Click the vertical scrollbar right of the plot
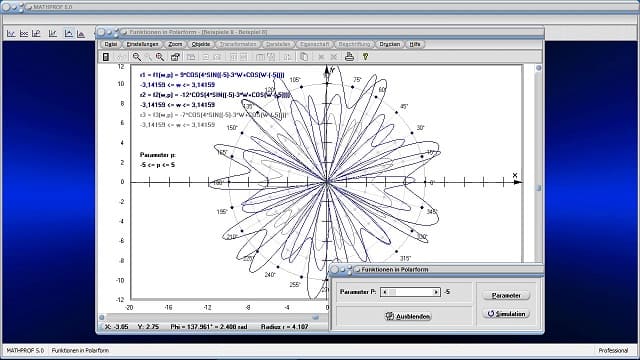 [538, 163]
